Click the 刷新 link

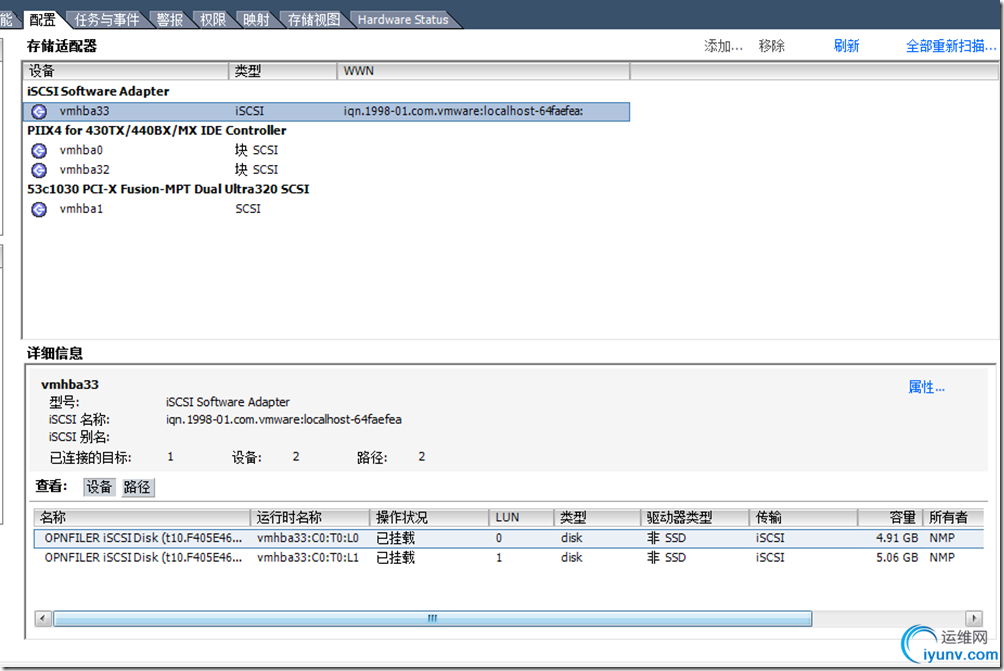pyautogui.click(x=846, y=46)
